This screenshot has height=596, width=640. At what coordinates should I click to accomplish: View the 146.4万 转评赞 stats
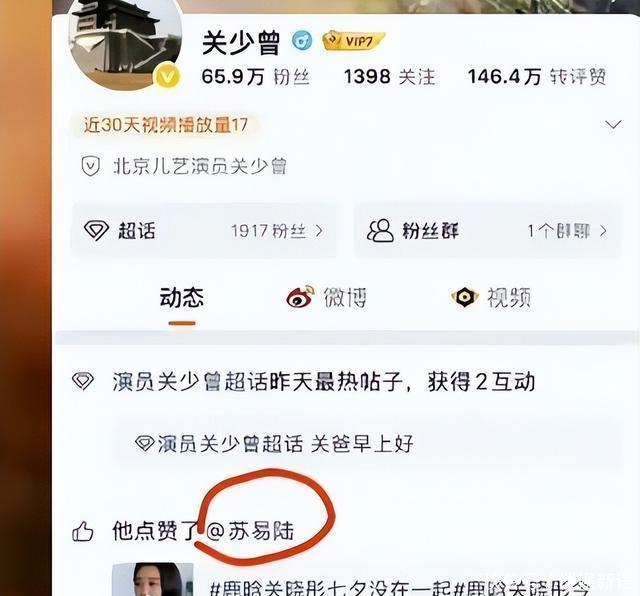(537, 77)
